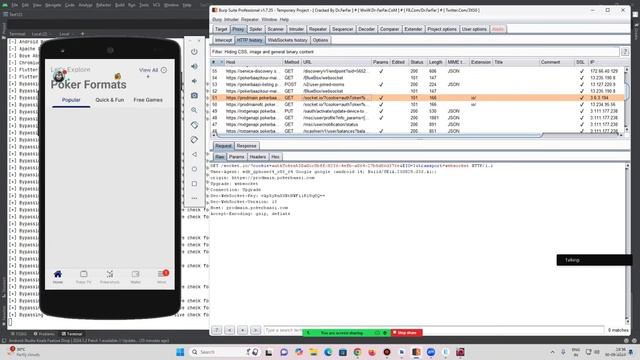Tap the profile avatar in poker app
The height and width of the screenshot is (360, 640).
(59, 76)
